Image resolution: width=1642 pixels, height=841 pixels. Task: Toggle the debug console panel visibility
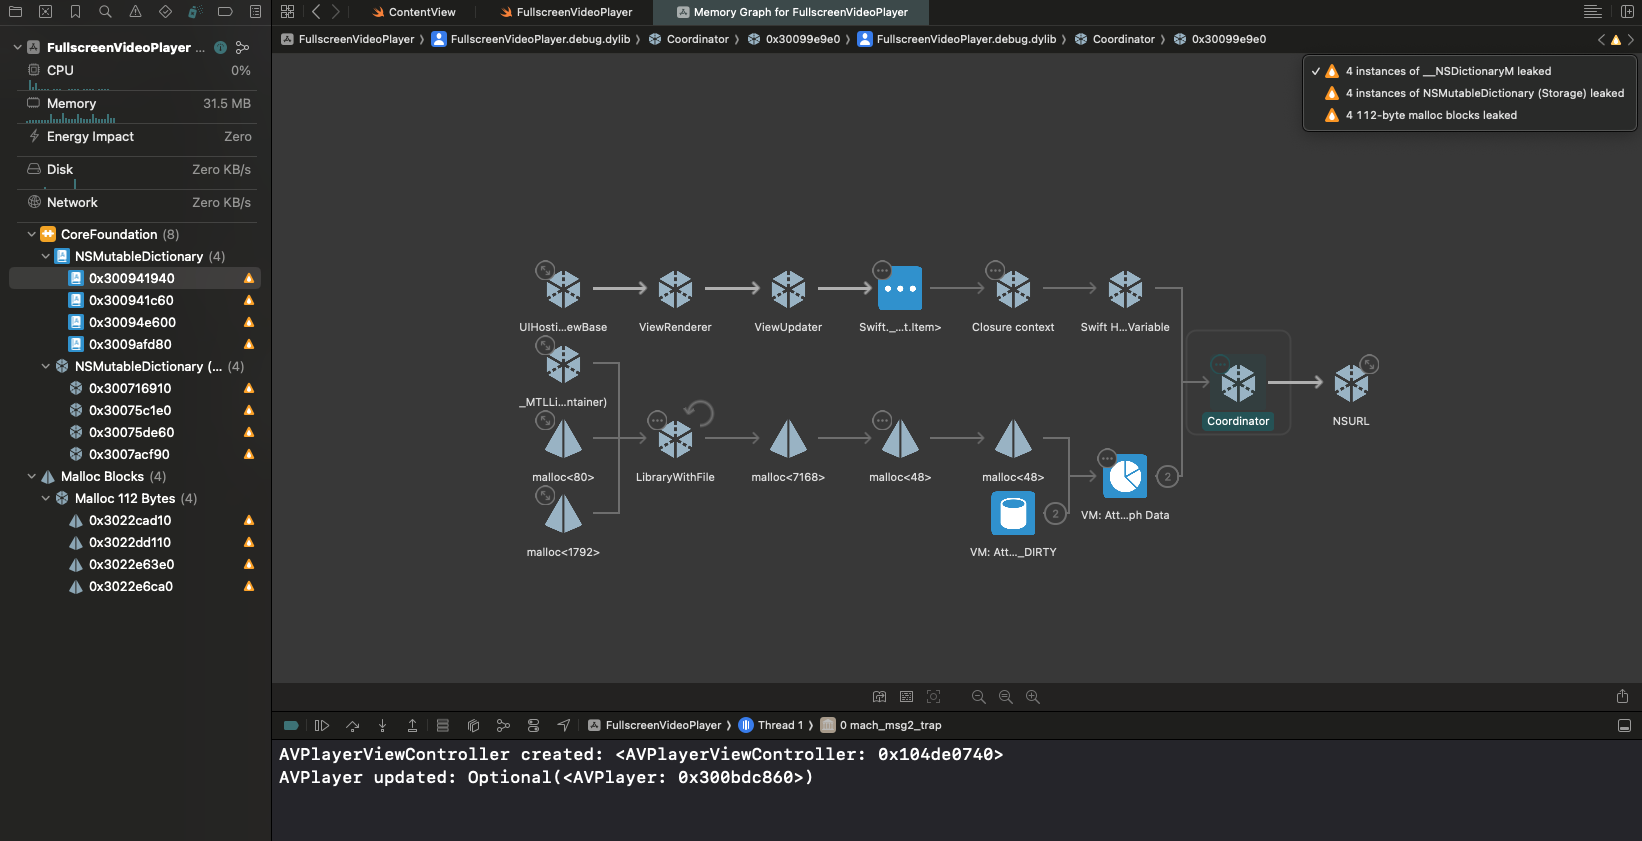(1624, 725)
